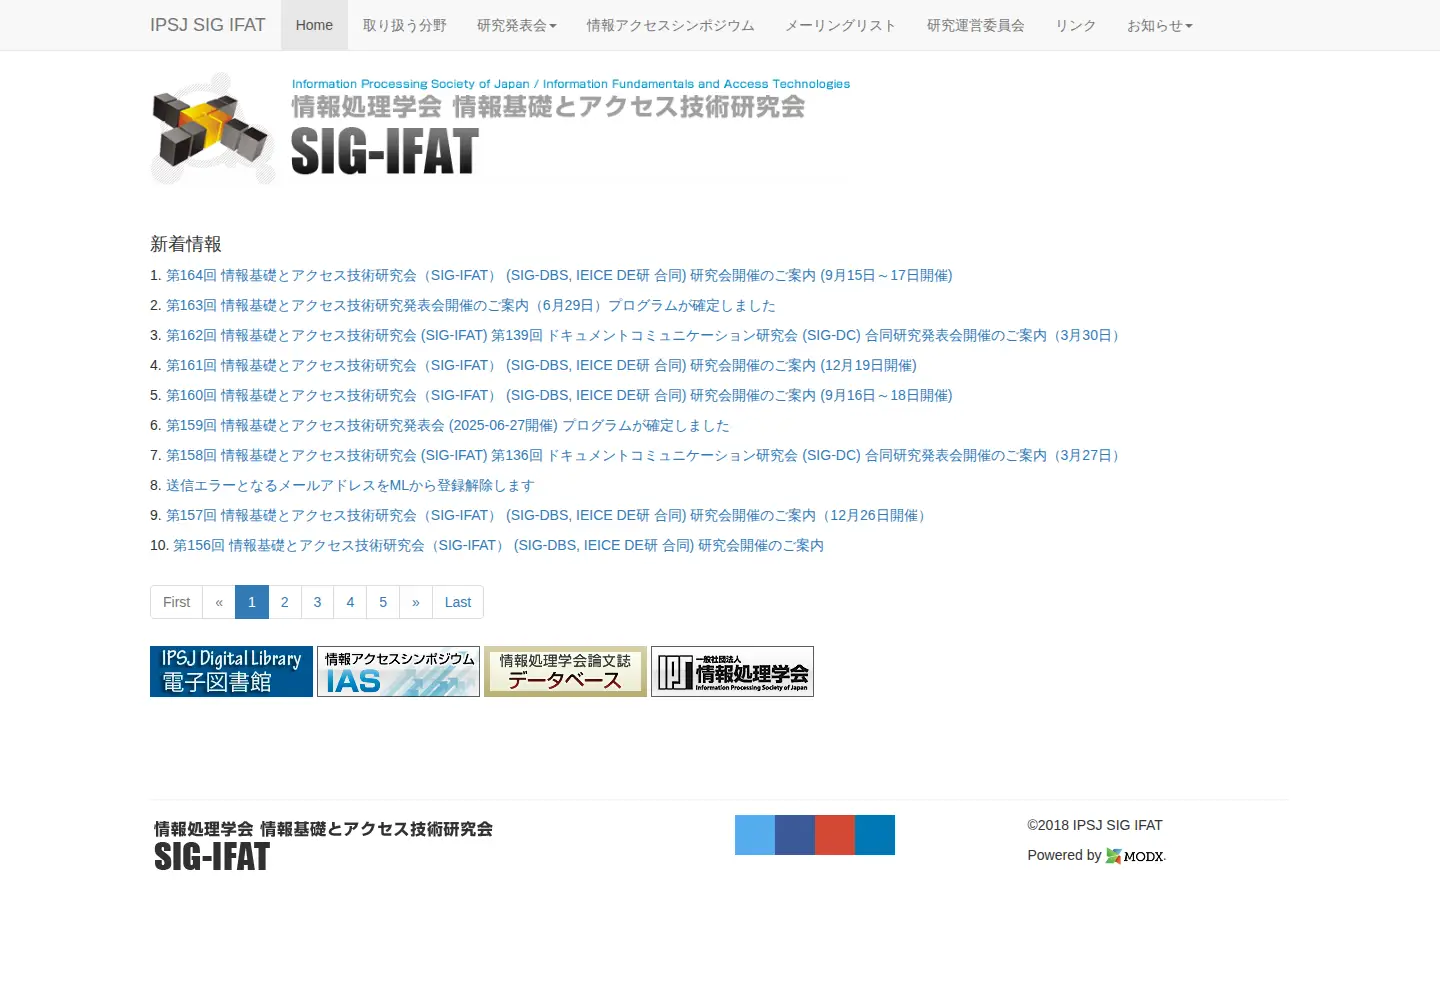Open the 情報アクセスシンポジウム IAS banner
The height and width of the screenshot is (1000, 1440).
[x=398, y=671]
